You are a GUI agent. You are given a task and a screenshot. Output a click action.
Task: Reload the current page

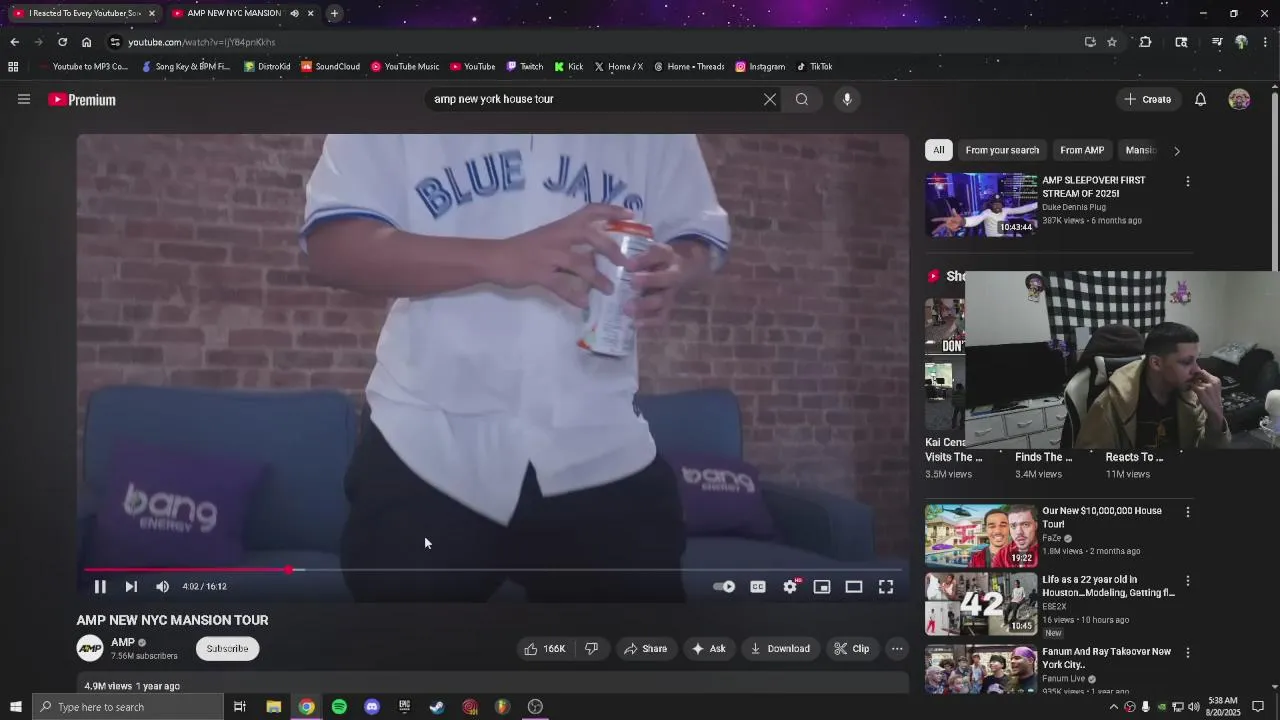point(62,42)
